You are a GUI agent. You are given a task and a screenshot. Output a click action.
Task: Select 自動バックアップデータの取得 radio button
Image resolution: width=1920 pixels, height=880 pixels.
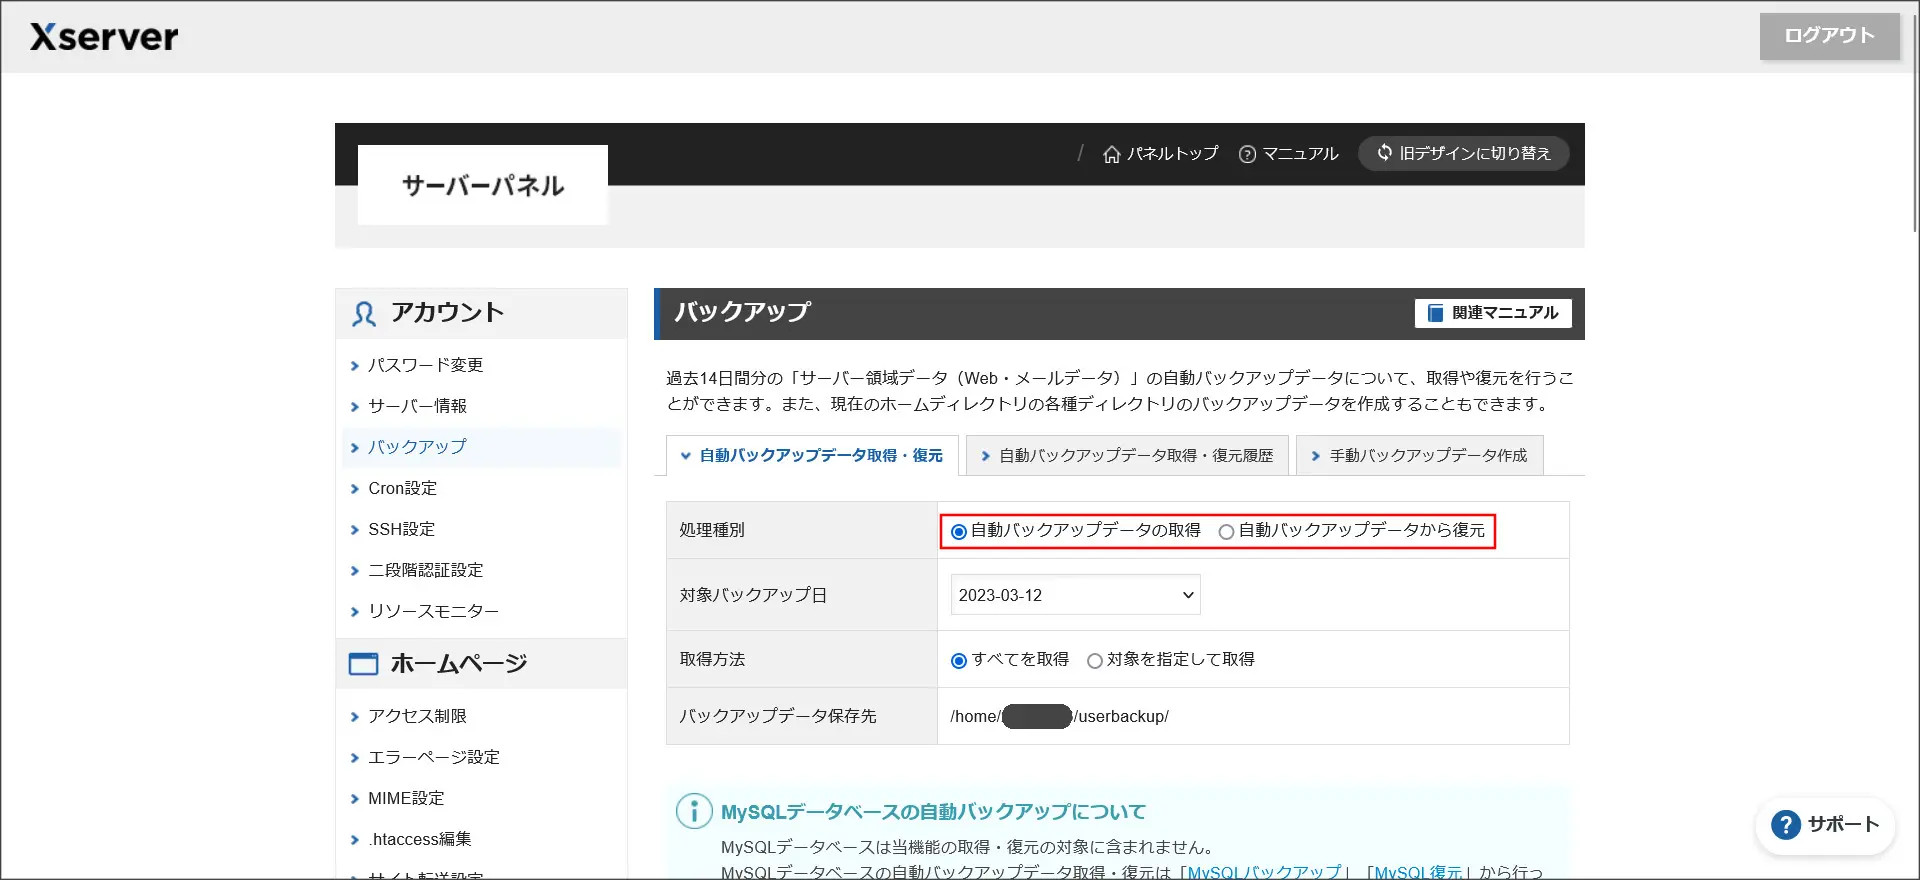[x=959, y=532]
